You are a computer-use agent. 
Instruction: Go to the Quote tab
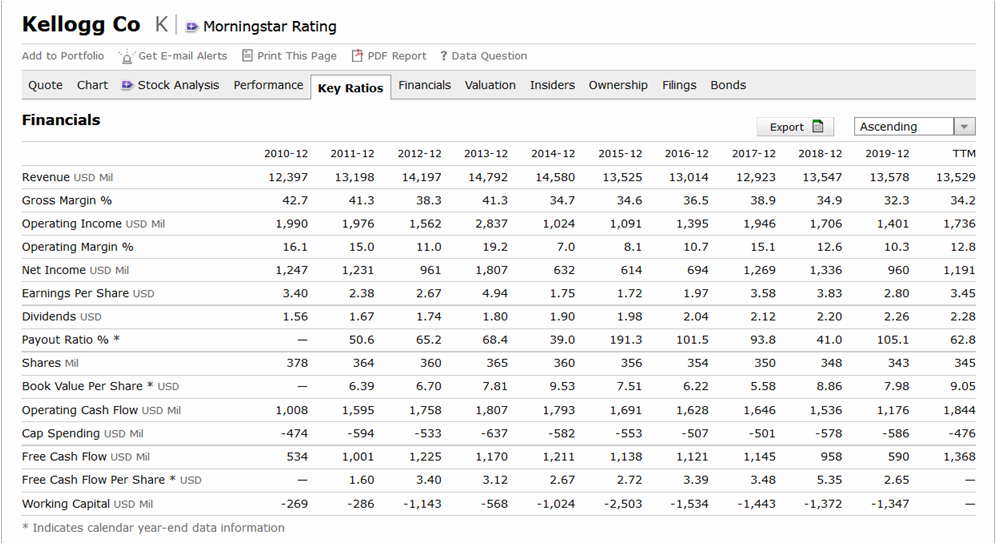pos(45,85)
